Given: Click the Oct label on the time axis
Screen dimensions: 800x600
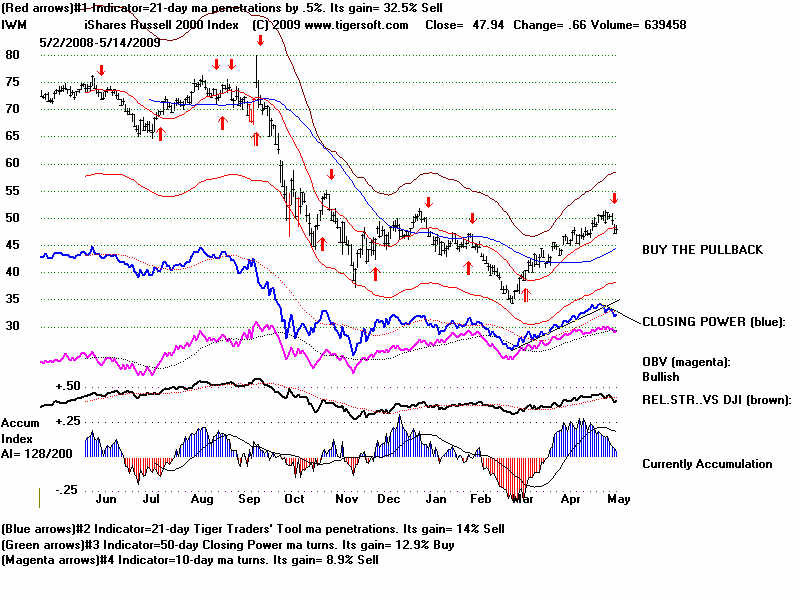Looking at the screenshot, I should [x=295, y=497].
